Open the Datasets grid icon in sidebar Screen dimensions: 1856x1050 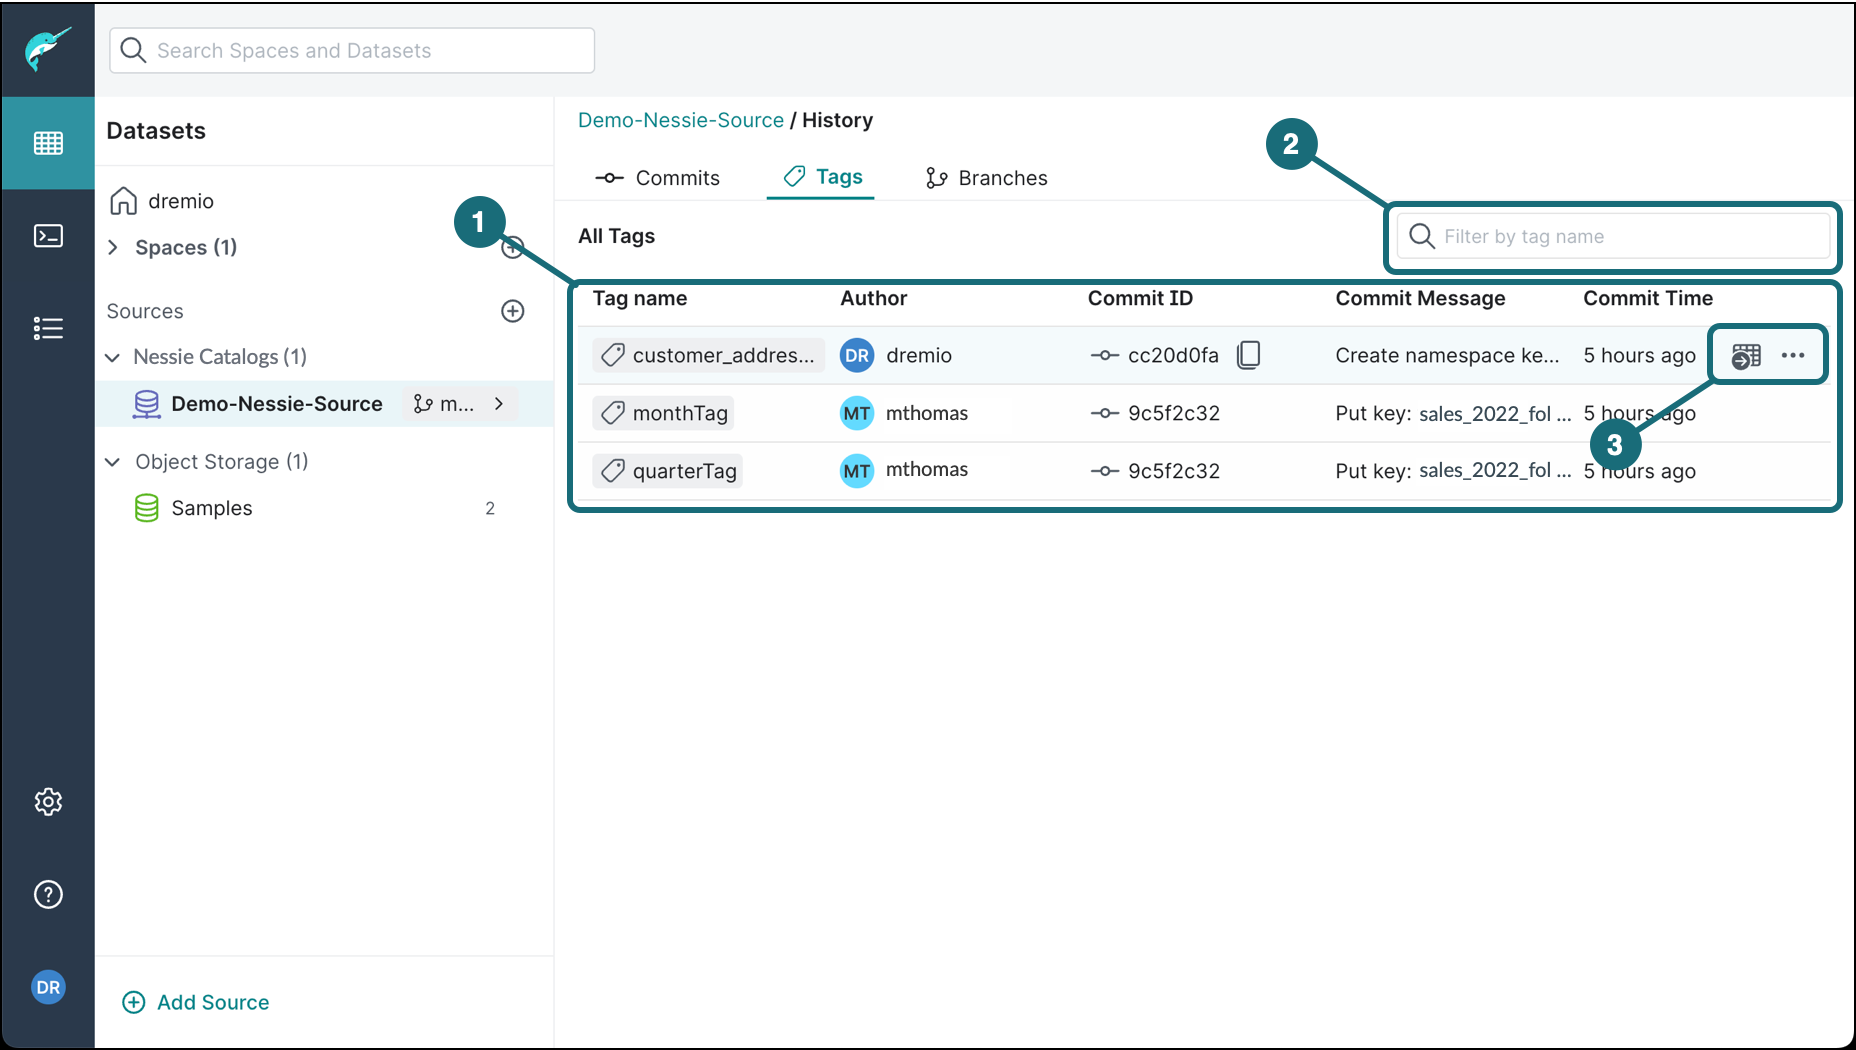tap(48, 143)
